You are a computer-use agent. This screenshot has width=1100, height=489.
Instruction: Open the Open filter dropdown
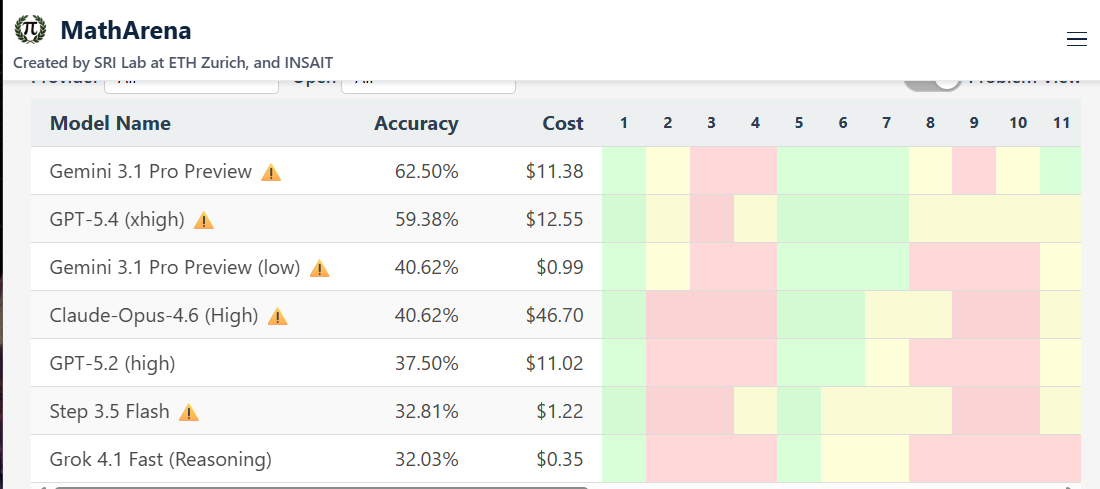click(429, 86)
